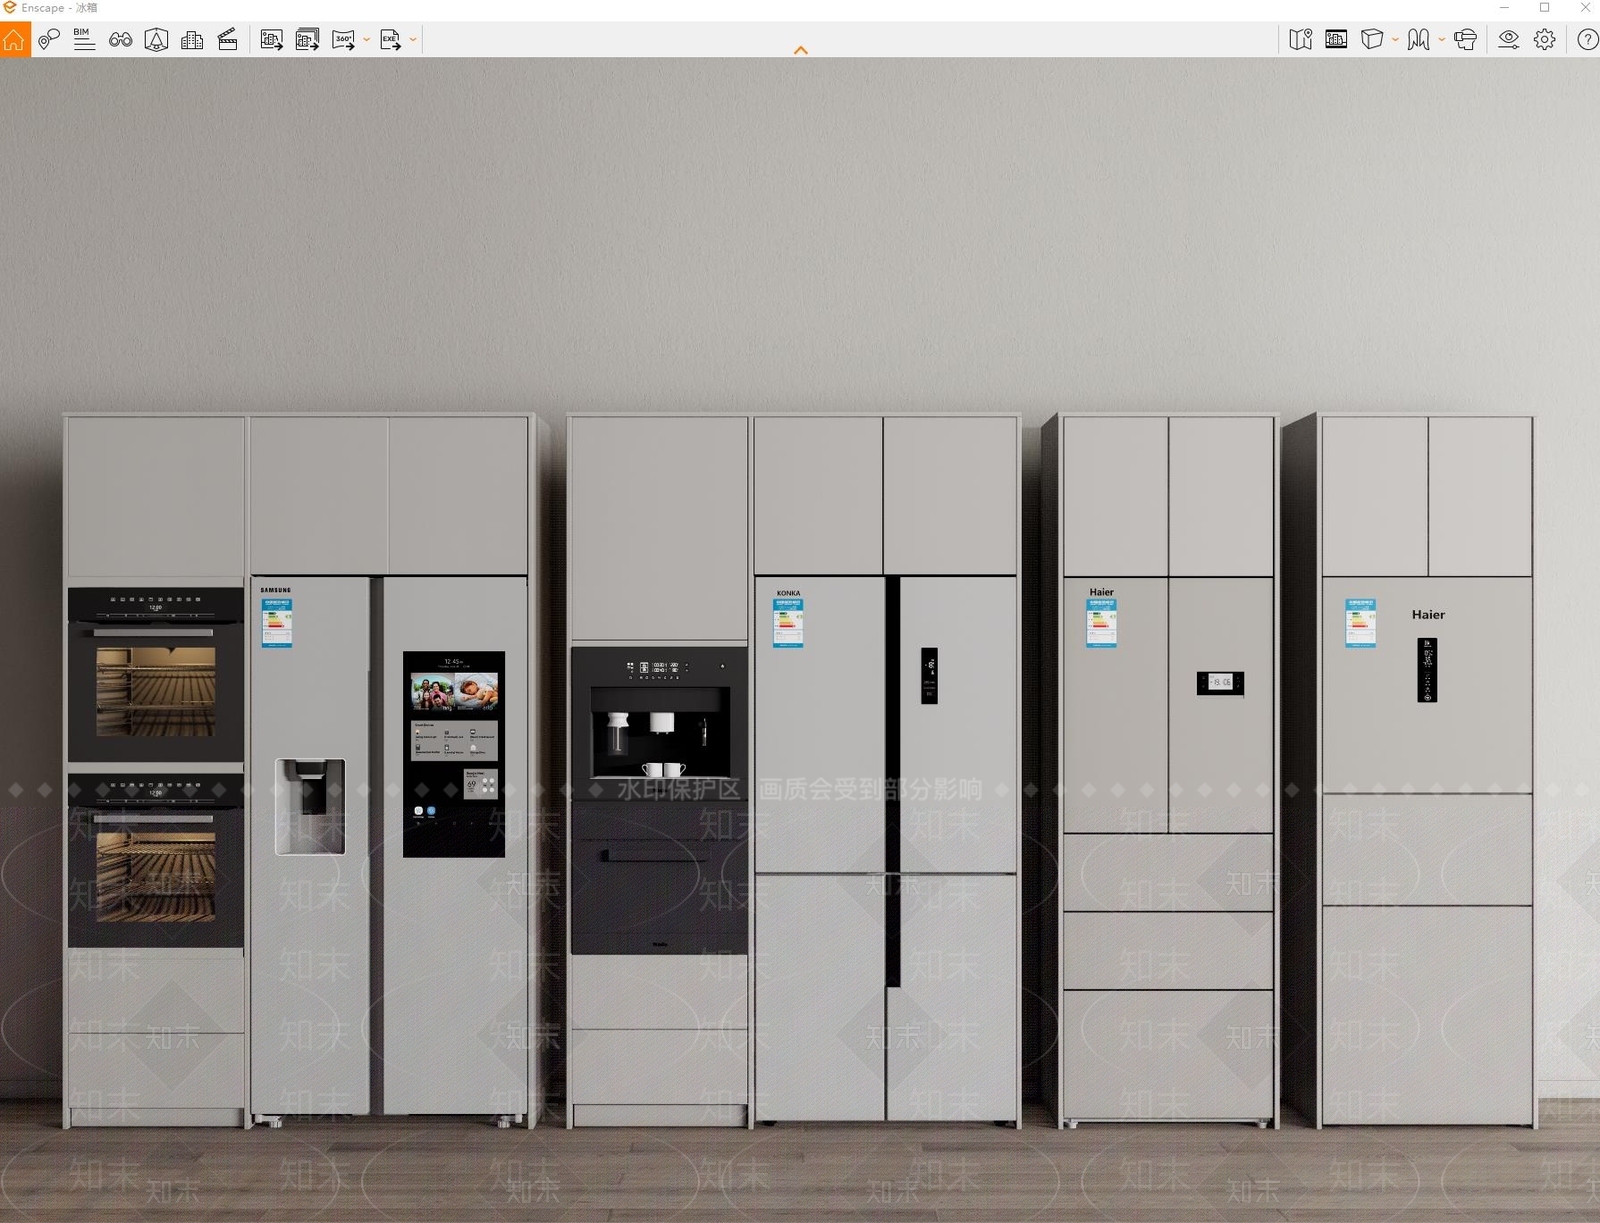Export a screenshot image
This screenshot has width=1600, height=1223.
point(271,40)
